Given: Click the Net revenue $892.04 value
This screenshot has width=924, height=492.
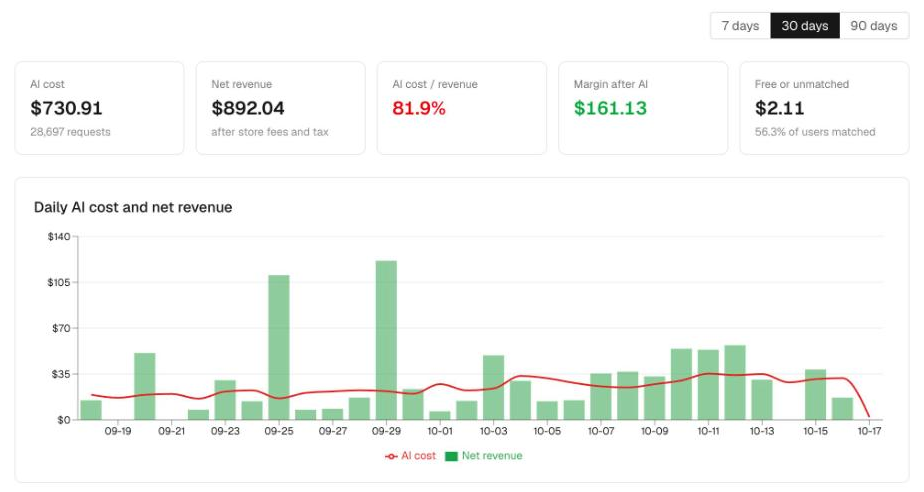Looking at the screenshot, I should pyautogui.click(x=248, y=108).
